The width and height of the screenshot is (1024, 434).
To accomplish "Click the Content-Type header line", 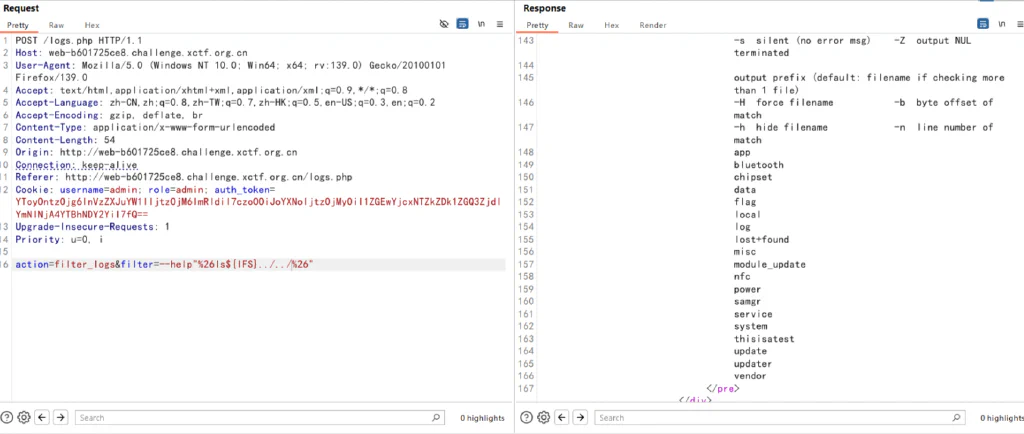I will click(145, 128).
